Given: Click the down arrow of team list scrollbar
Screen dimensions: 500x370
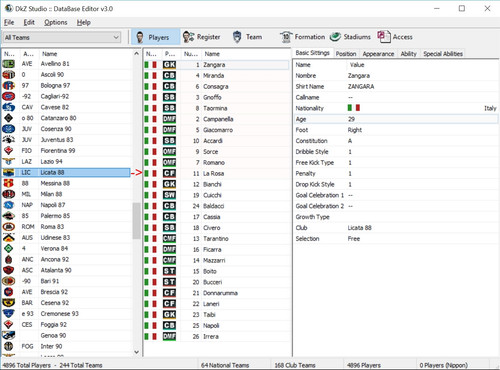Looking at the screenshot, I should coord(136,352).
